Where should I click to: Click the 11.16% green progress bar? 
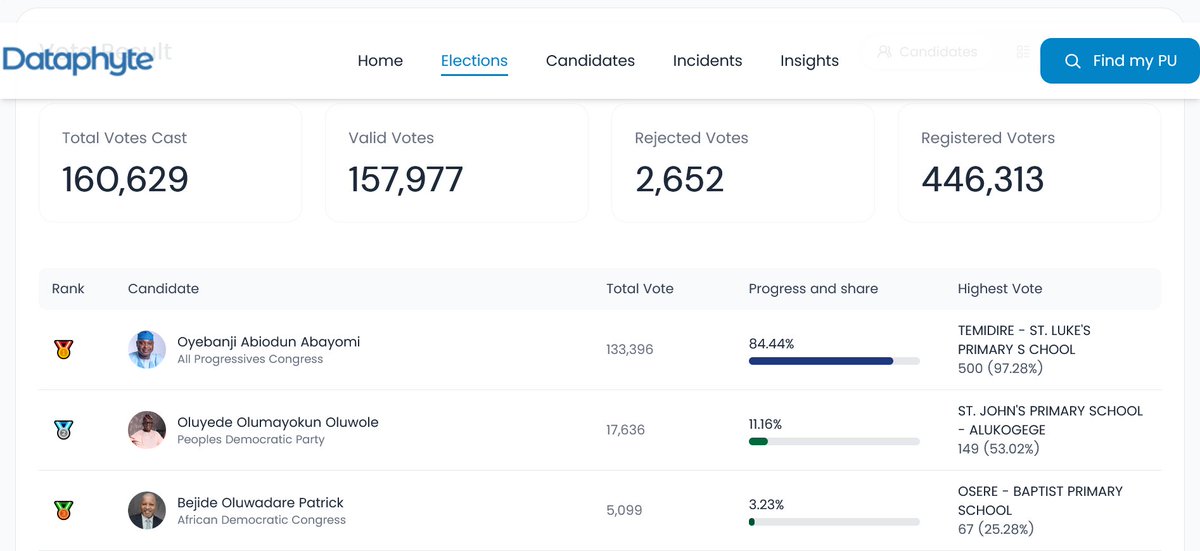[x=834, y=441]
